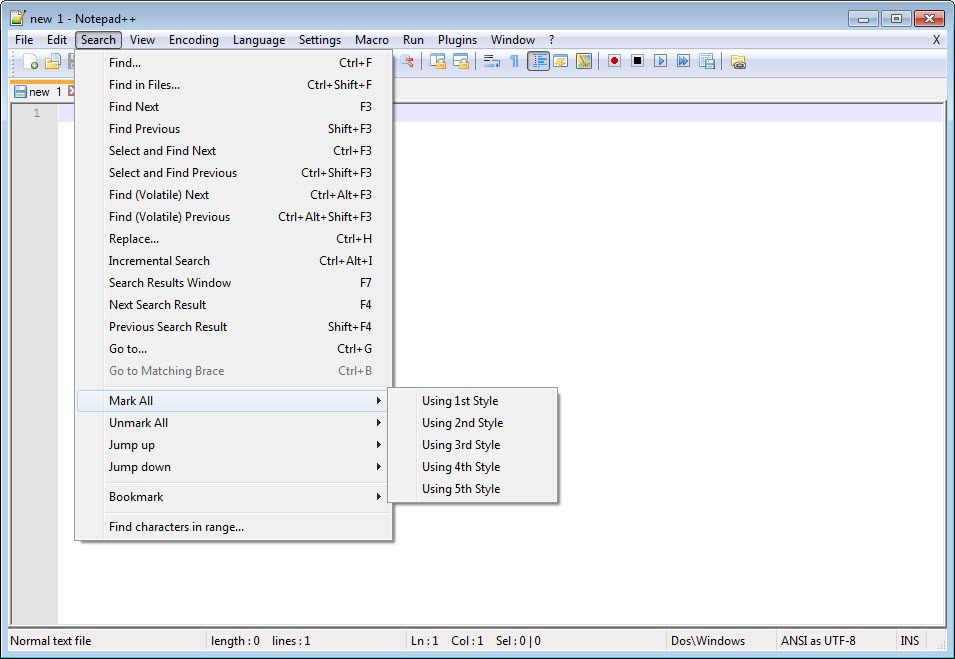Open the Encoding menu

tap(194, 40)
